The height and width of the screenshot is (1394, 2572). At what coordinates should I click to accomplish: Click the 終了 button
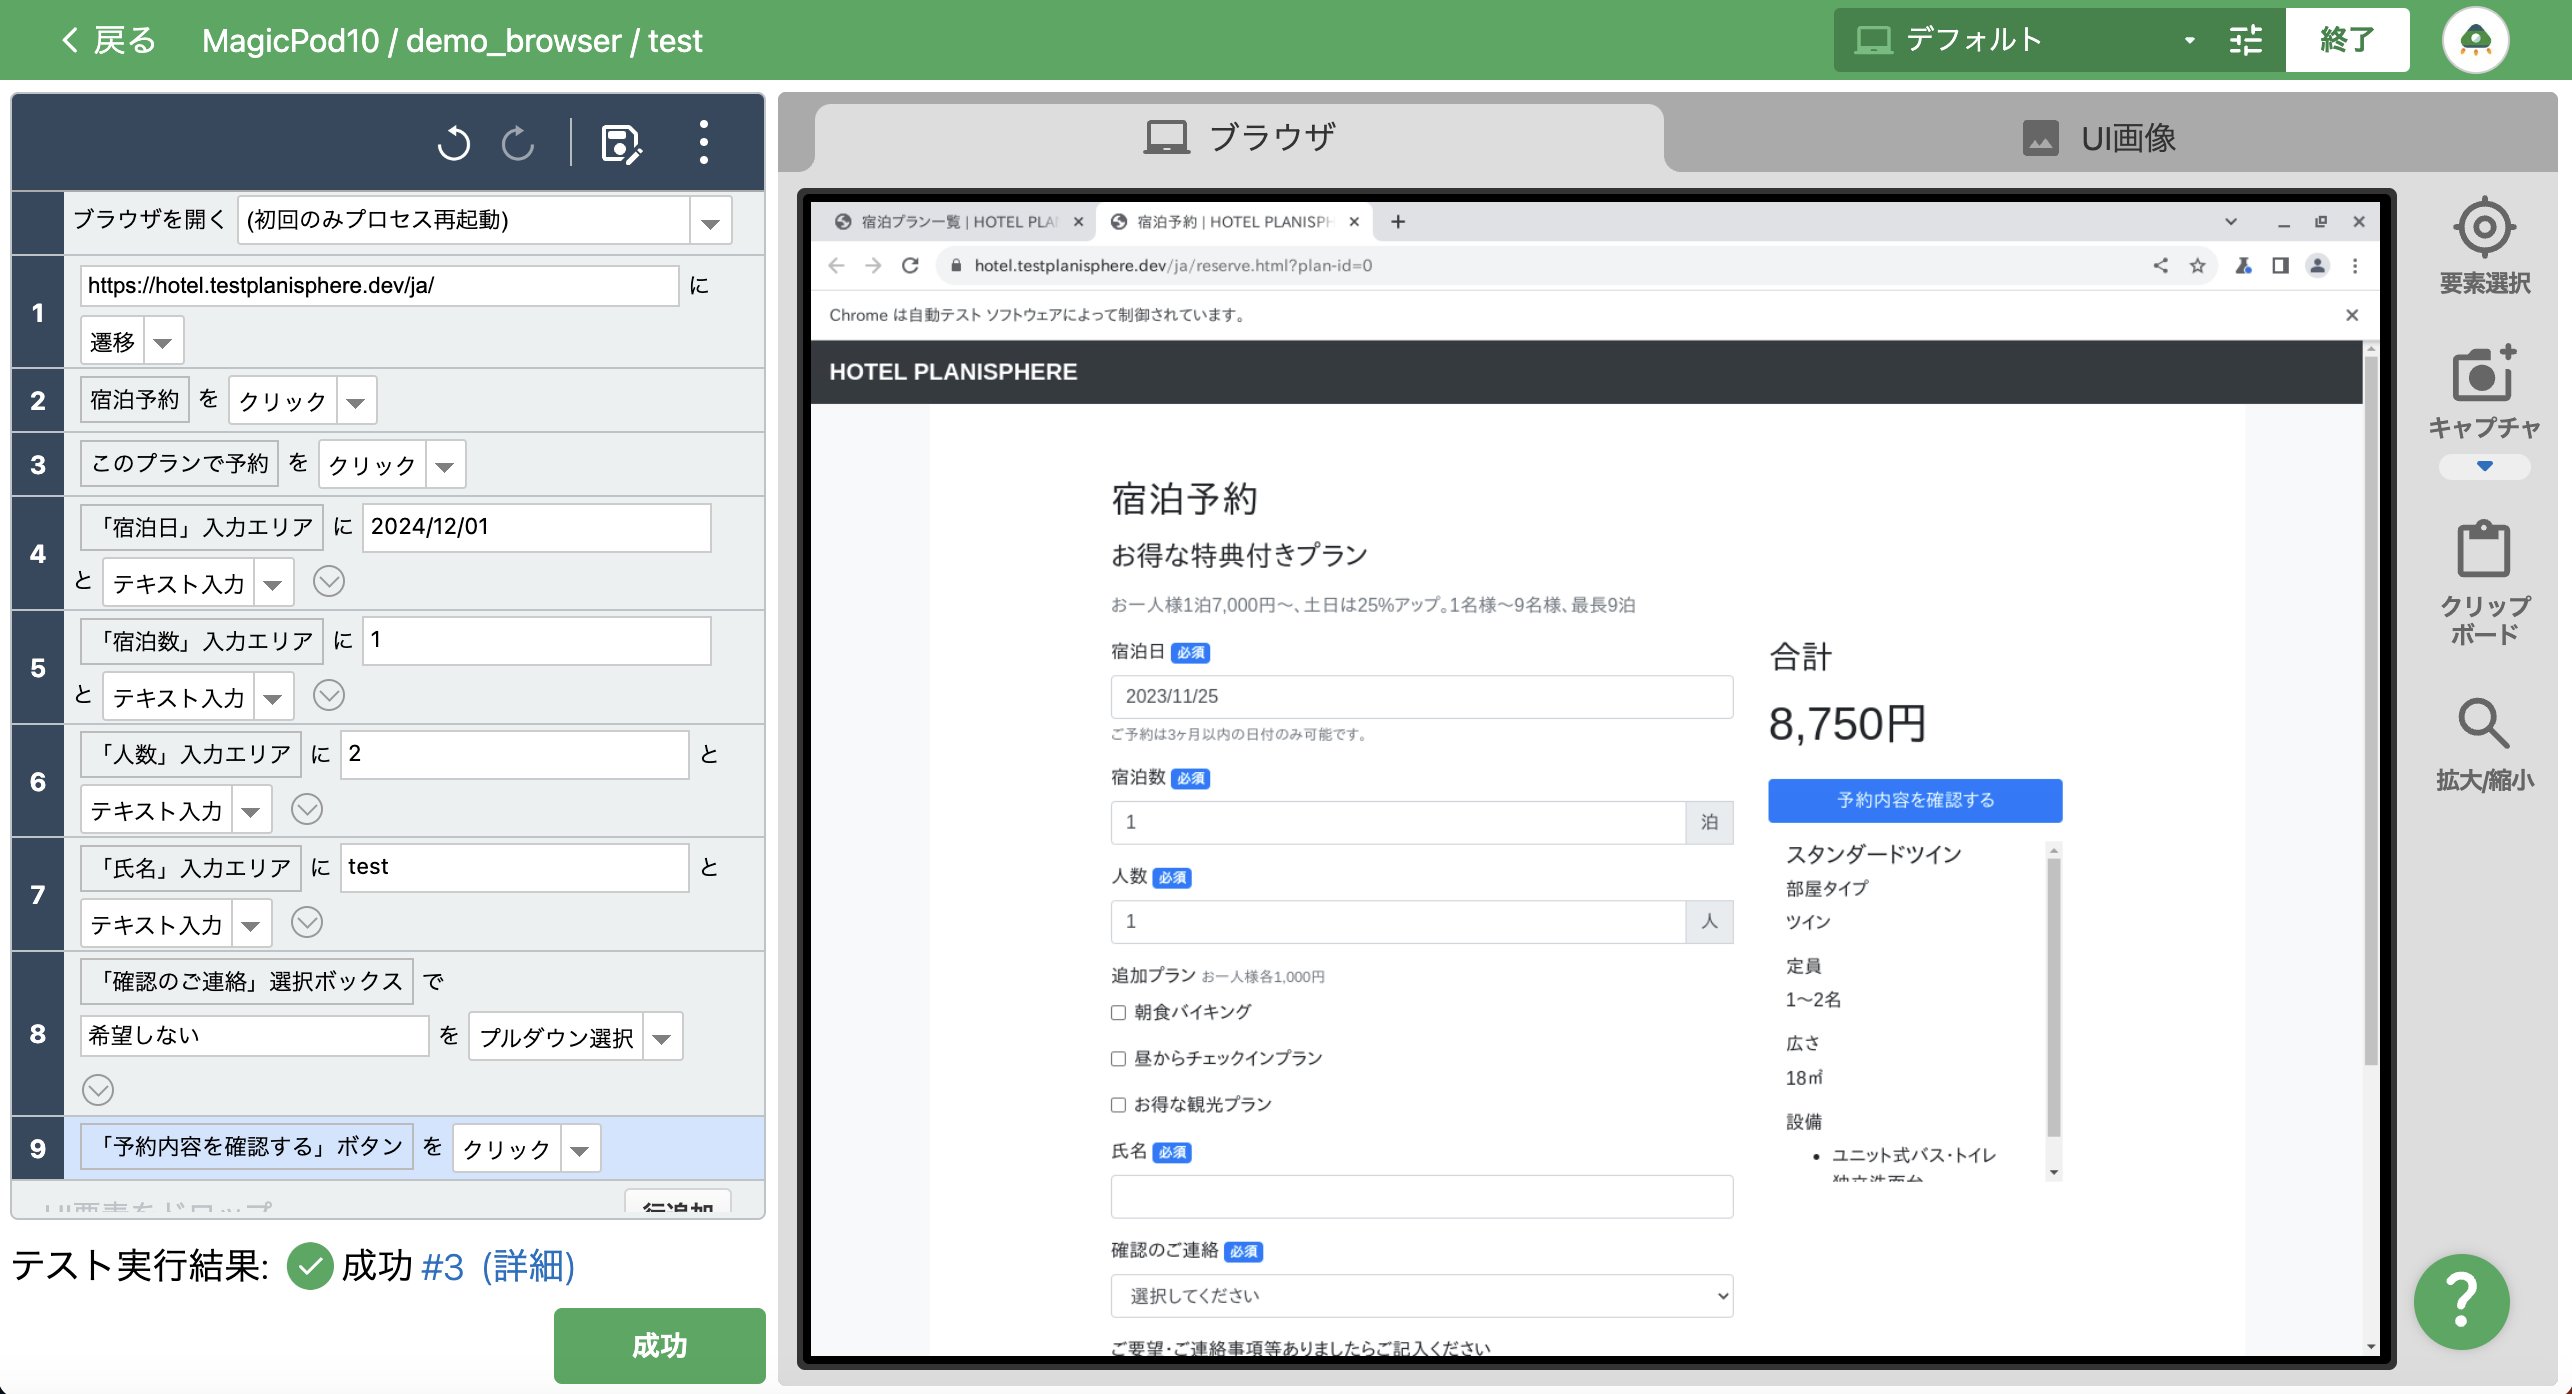(2347, 40)
